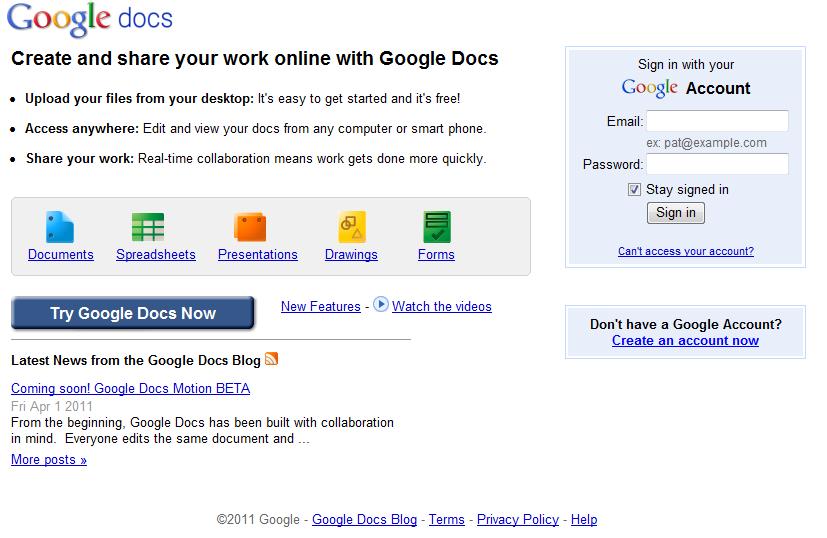This screenshot has height=538, width=827.
Task: Click the blue Documents icon
Action: pyautogui.click(x=60, y=227)
